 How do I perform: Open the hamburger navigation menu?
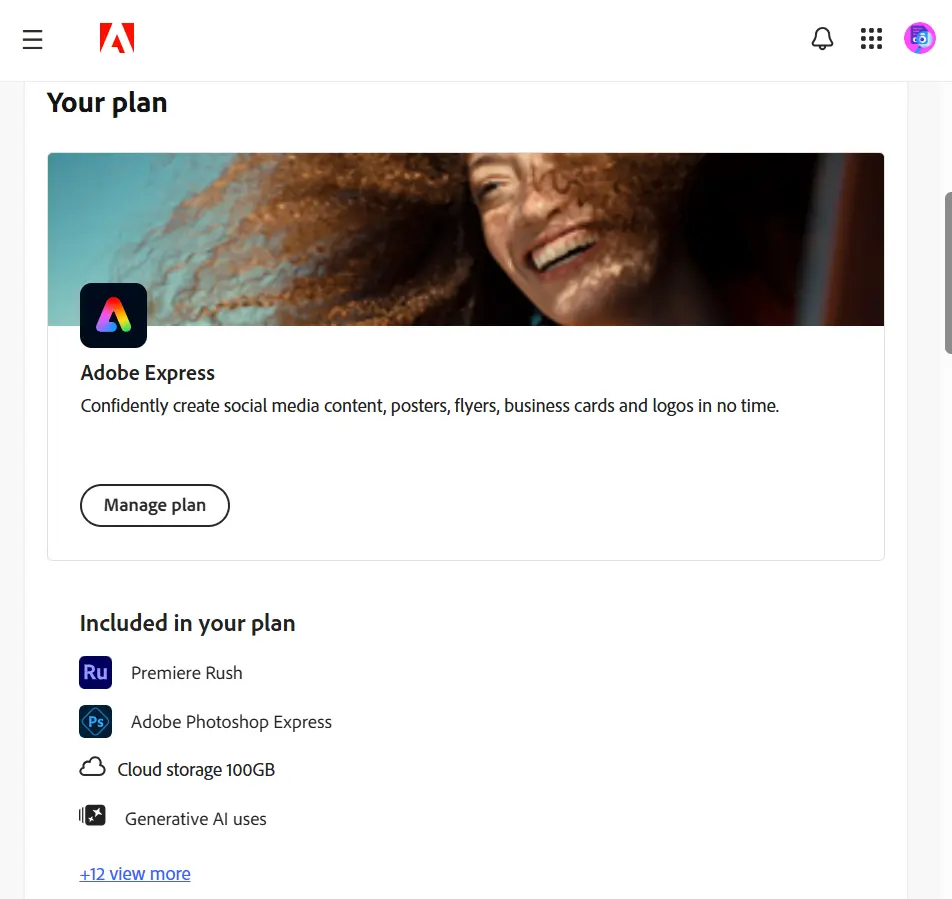[33, 39]
